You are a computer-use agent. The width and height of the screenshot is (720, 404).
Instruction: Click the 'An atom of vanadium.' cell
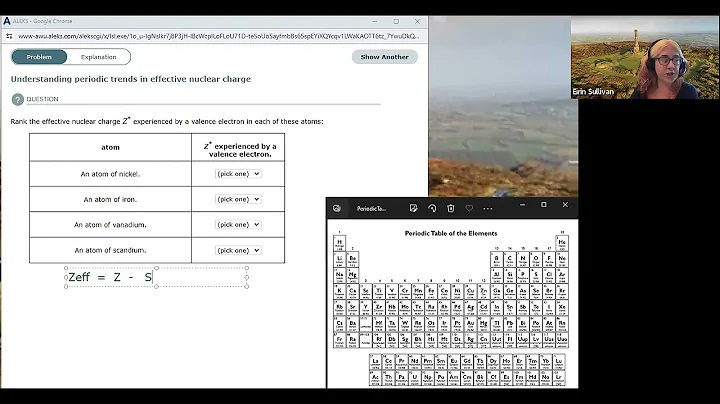point(110,224)
